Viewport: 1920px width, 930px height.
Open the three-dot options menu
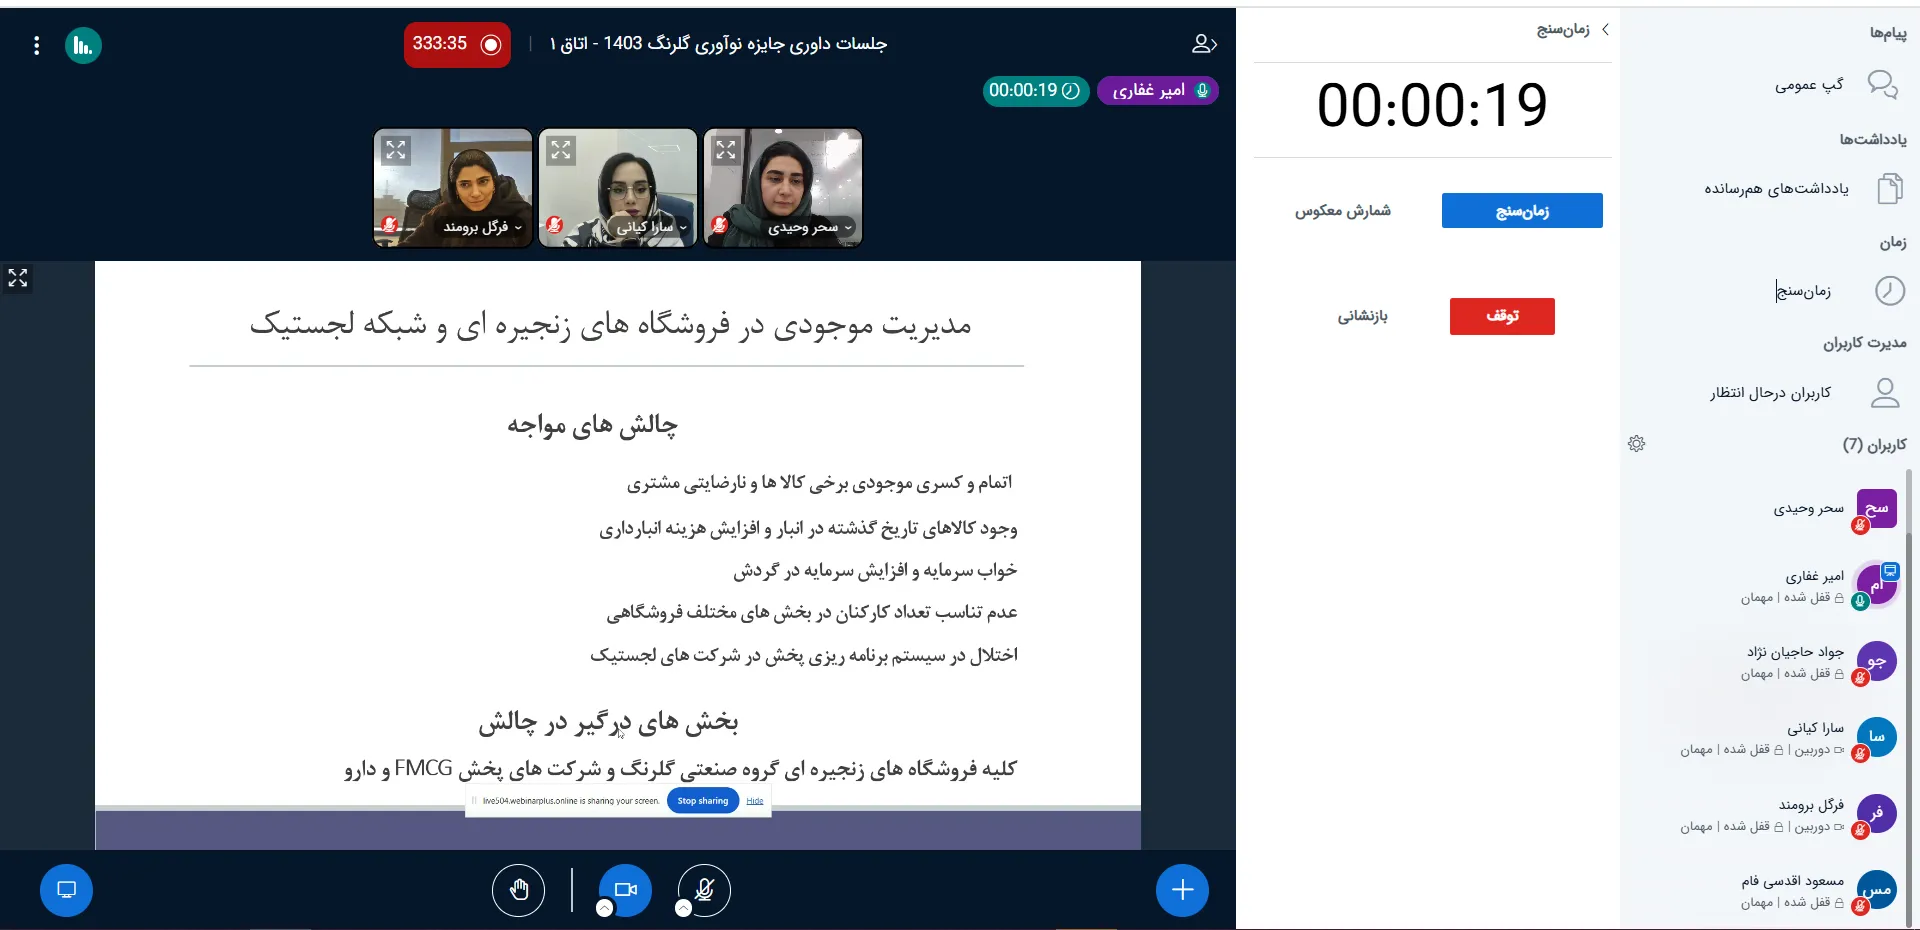37,46
